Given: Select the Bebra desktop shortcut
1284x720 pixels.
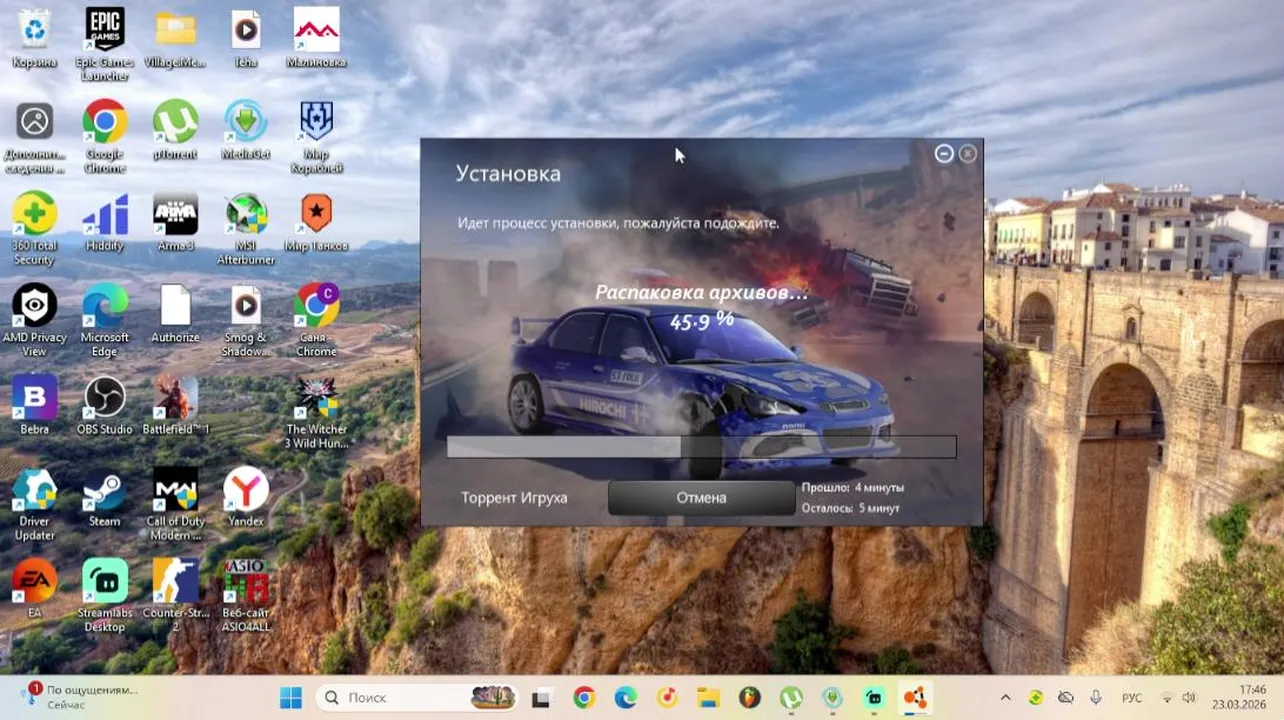Looking at the screenshot, I should (x=35, y=406).
